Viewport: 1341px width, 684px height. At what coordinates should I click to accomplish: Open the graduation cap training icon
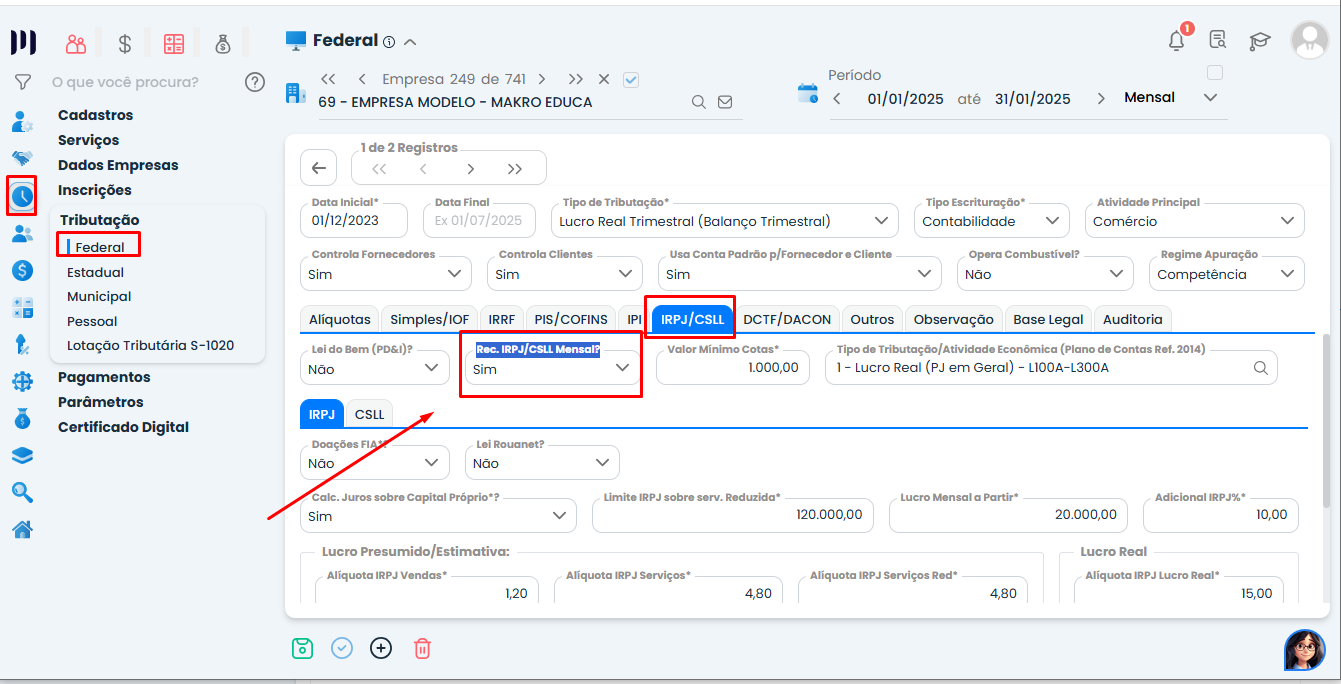click(1260, 41)
